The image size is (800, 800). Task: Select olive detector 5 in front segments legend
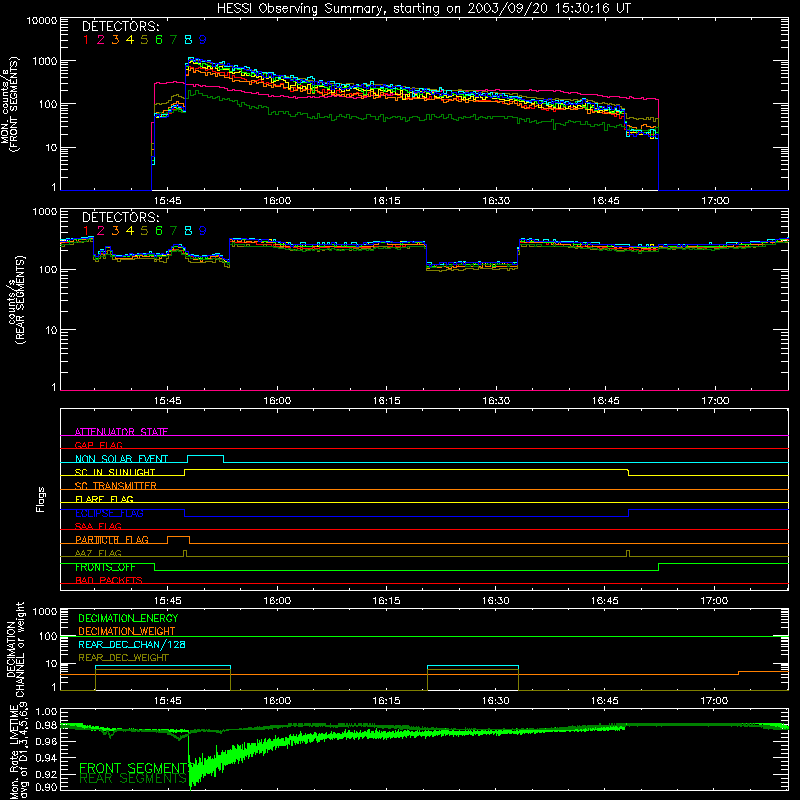[x=144, y=40]
